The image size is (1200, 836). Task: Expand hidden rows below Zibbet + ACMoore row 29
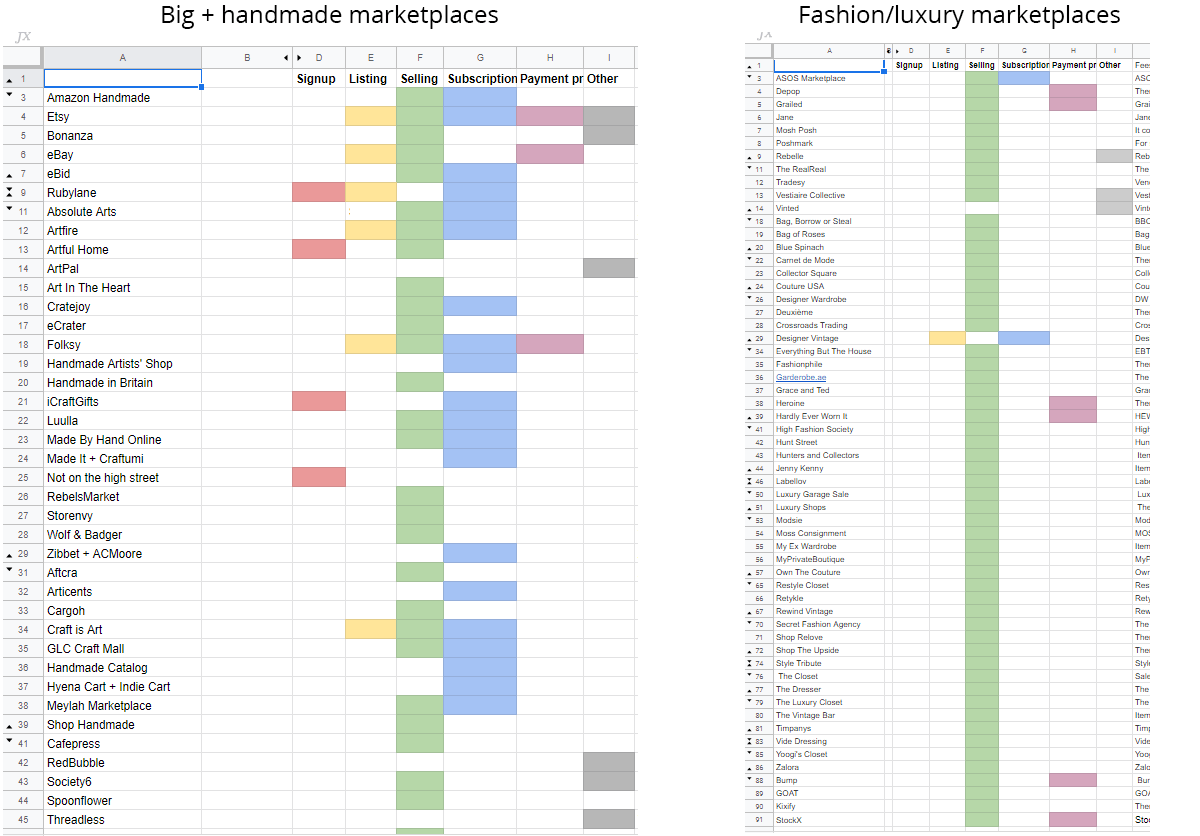(x=9, y=553)
